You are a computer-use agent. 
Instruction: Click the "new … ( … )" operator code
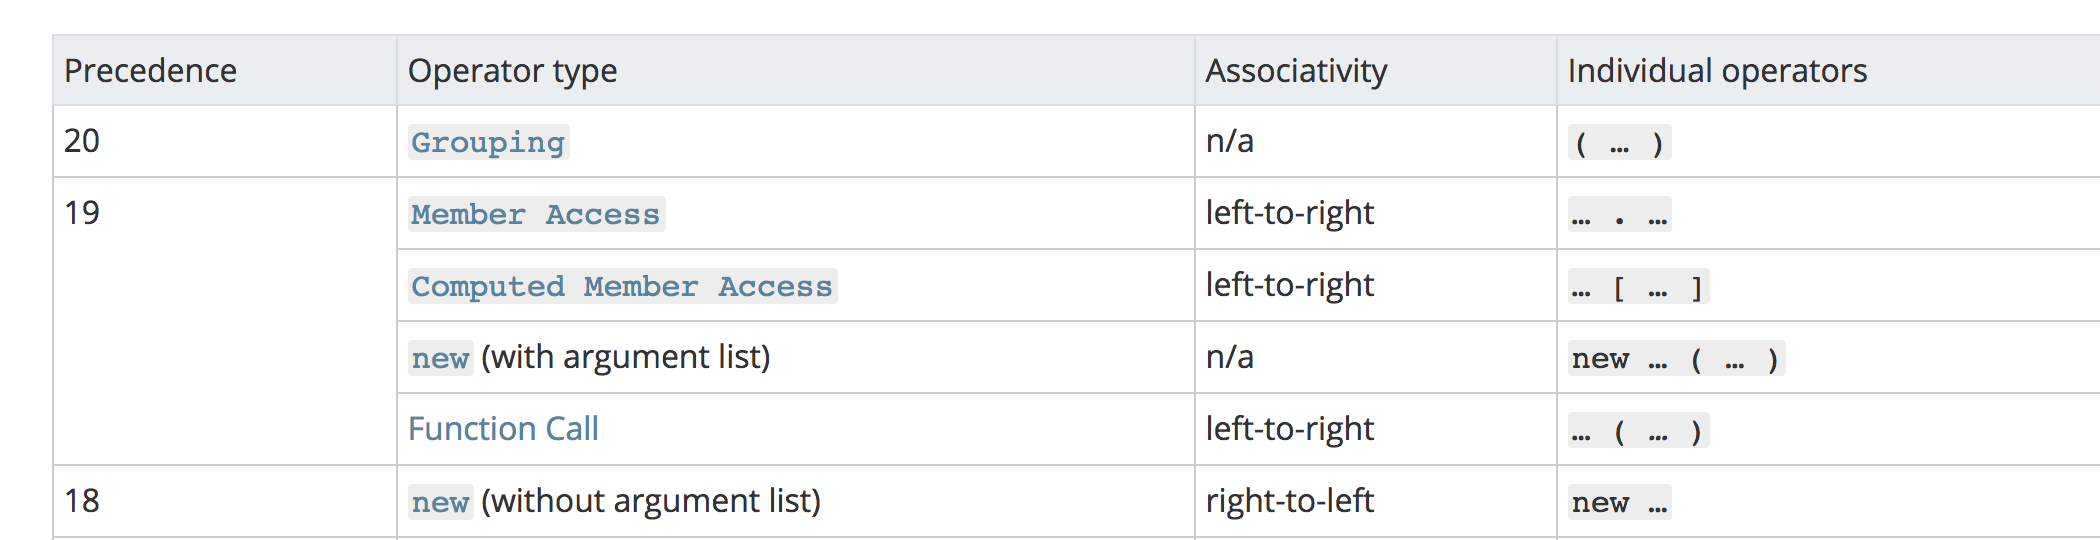[1676, 360]
